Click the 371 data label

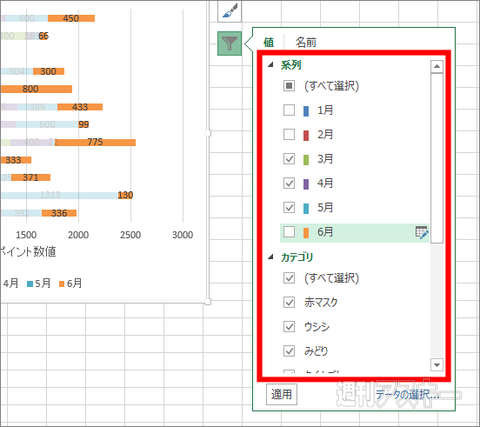(31, 177)
